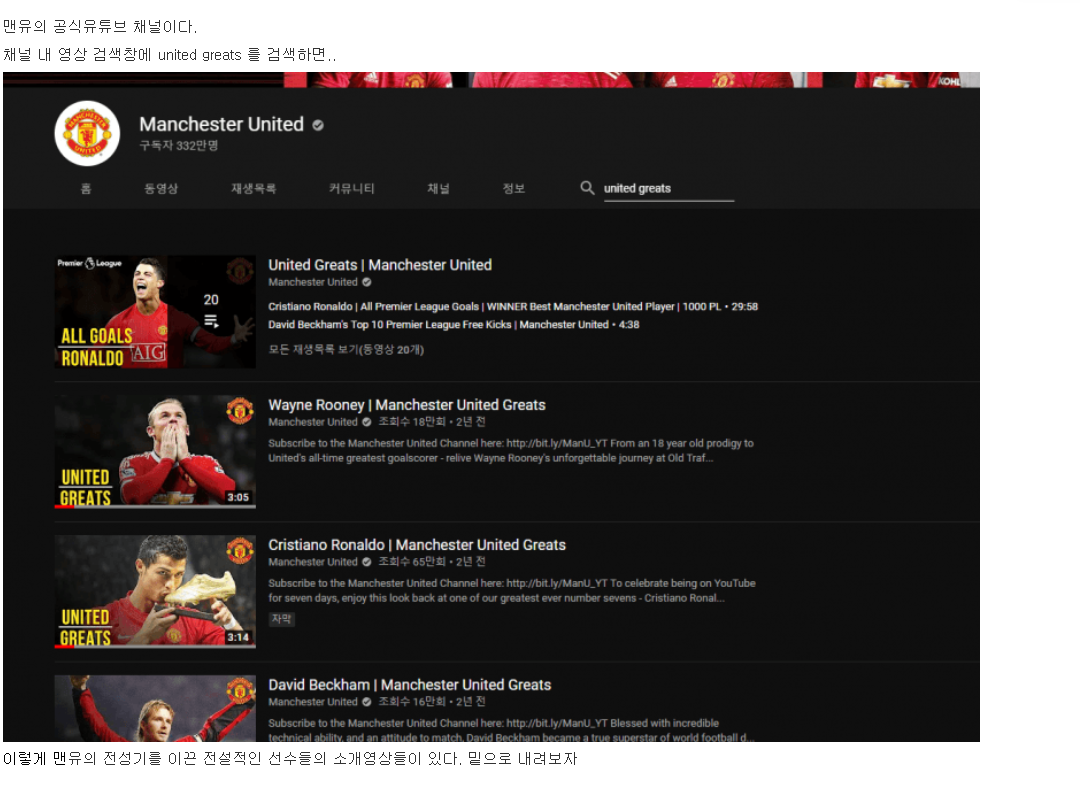
Task: Click the 3:05 duration badge on the Rooney thumbnail
Action: pos(238,497)
